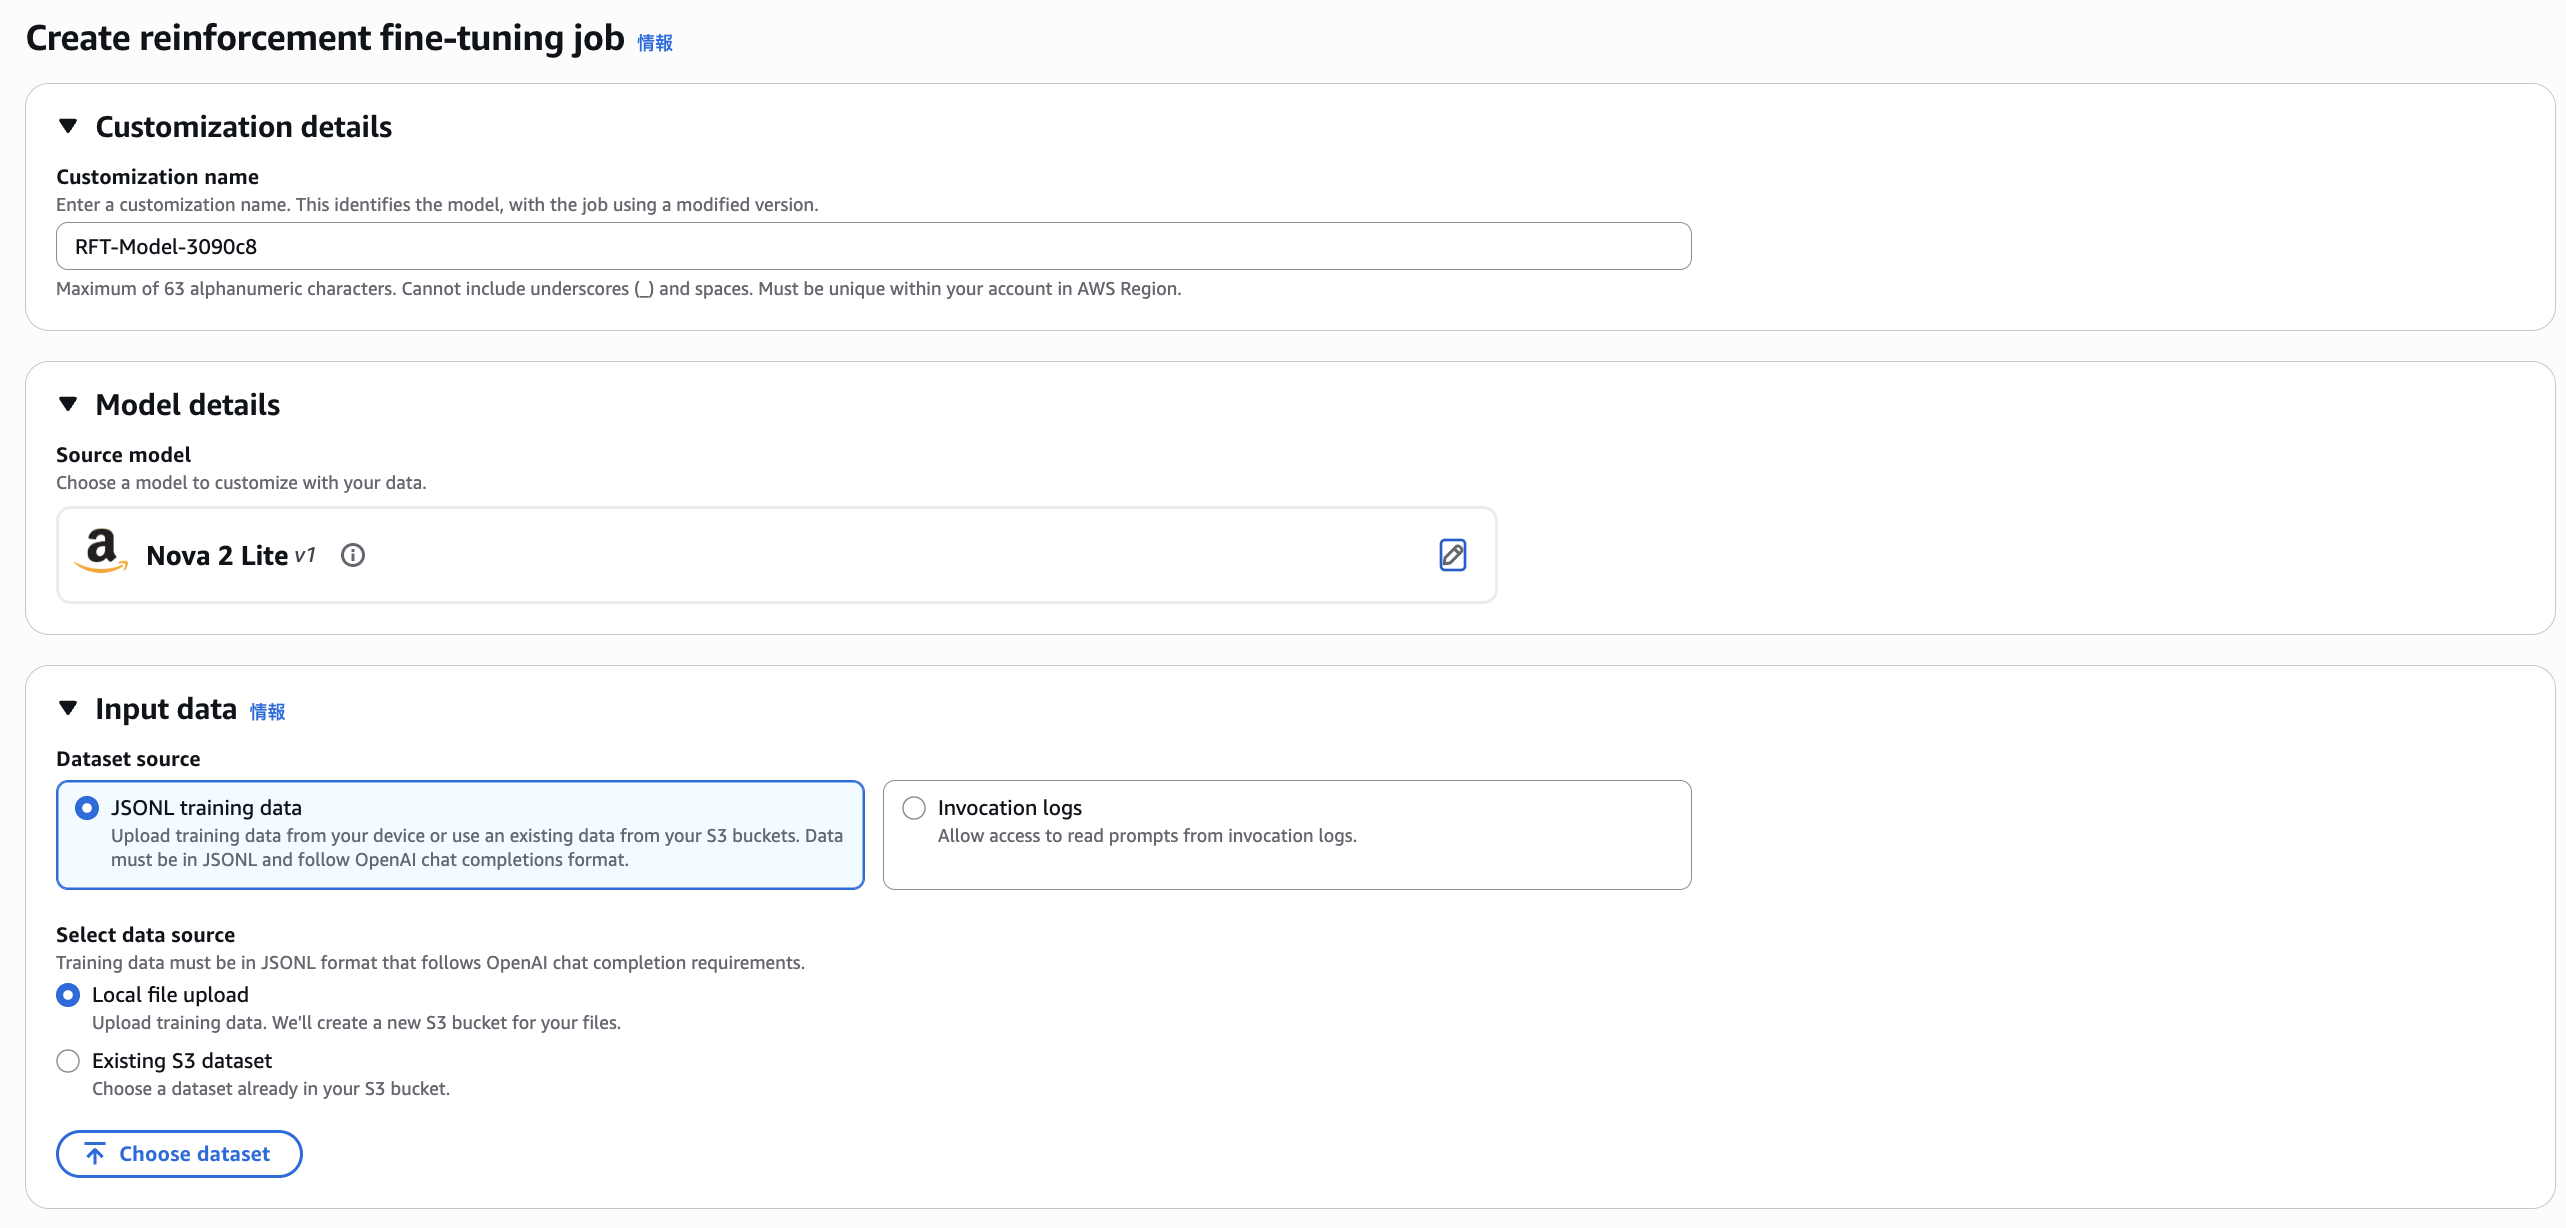Click the edit pencil icon for source model
The width and height of the screenshot is (2566, 1228).
(x=1452, y=555)
